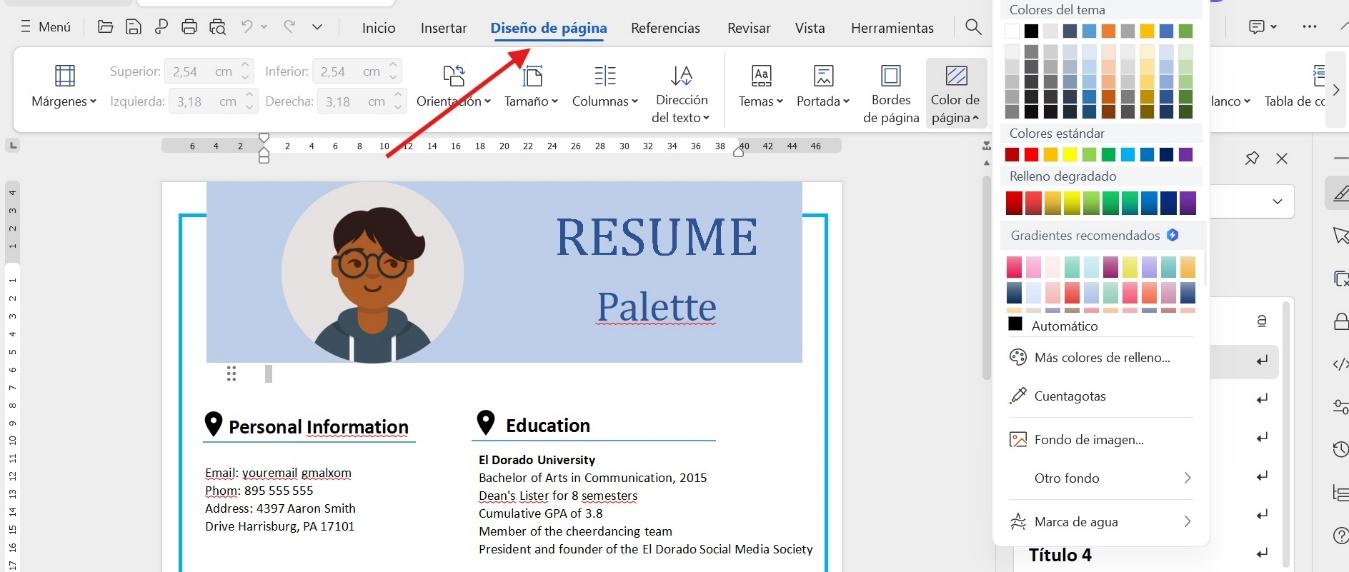Click the Dirección del texto icon
The width and height of the screenshot is (1349, 572).
click(x=681, y=76)
